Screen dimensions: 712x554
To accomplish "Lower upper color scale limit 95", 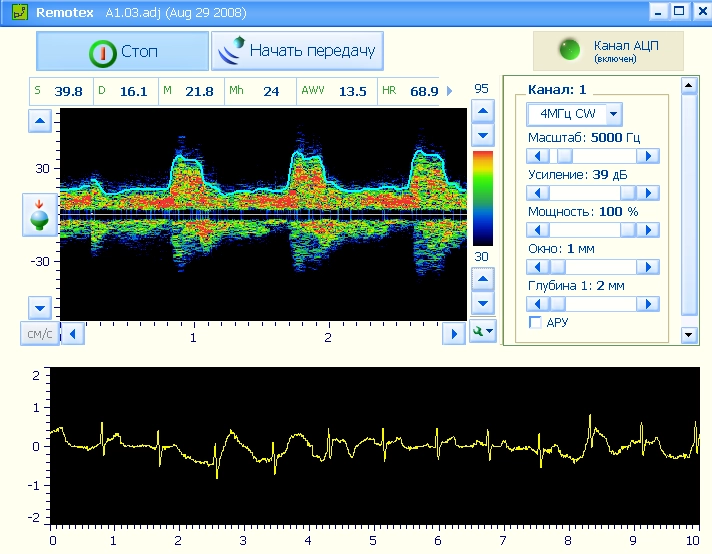I will 483,135.
